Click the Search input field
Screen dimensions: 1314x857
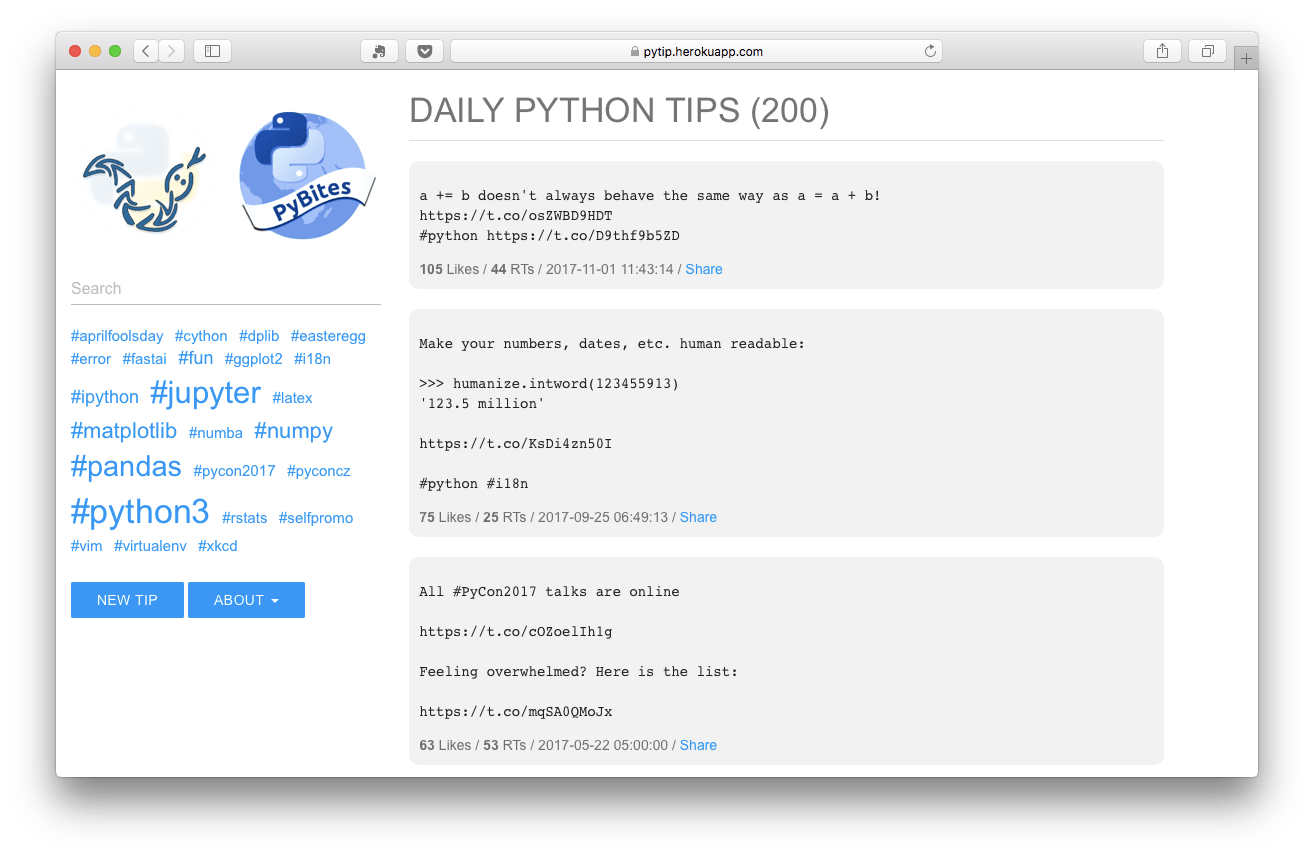click(x=226, y=289)
